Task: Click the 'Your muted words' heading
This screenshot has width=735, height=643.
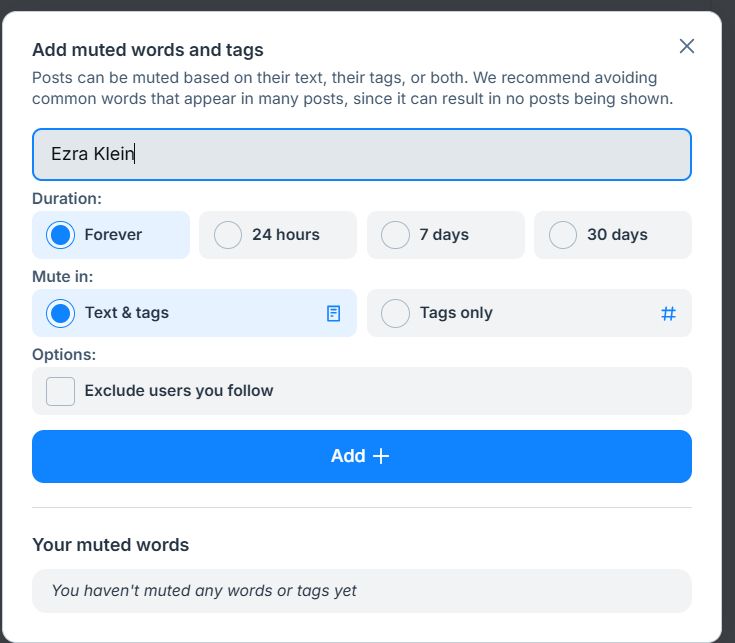Action: [x=111, y=545]
